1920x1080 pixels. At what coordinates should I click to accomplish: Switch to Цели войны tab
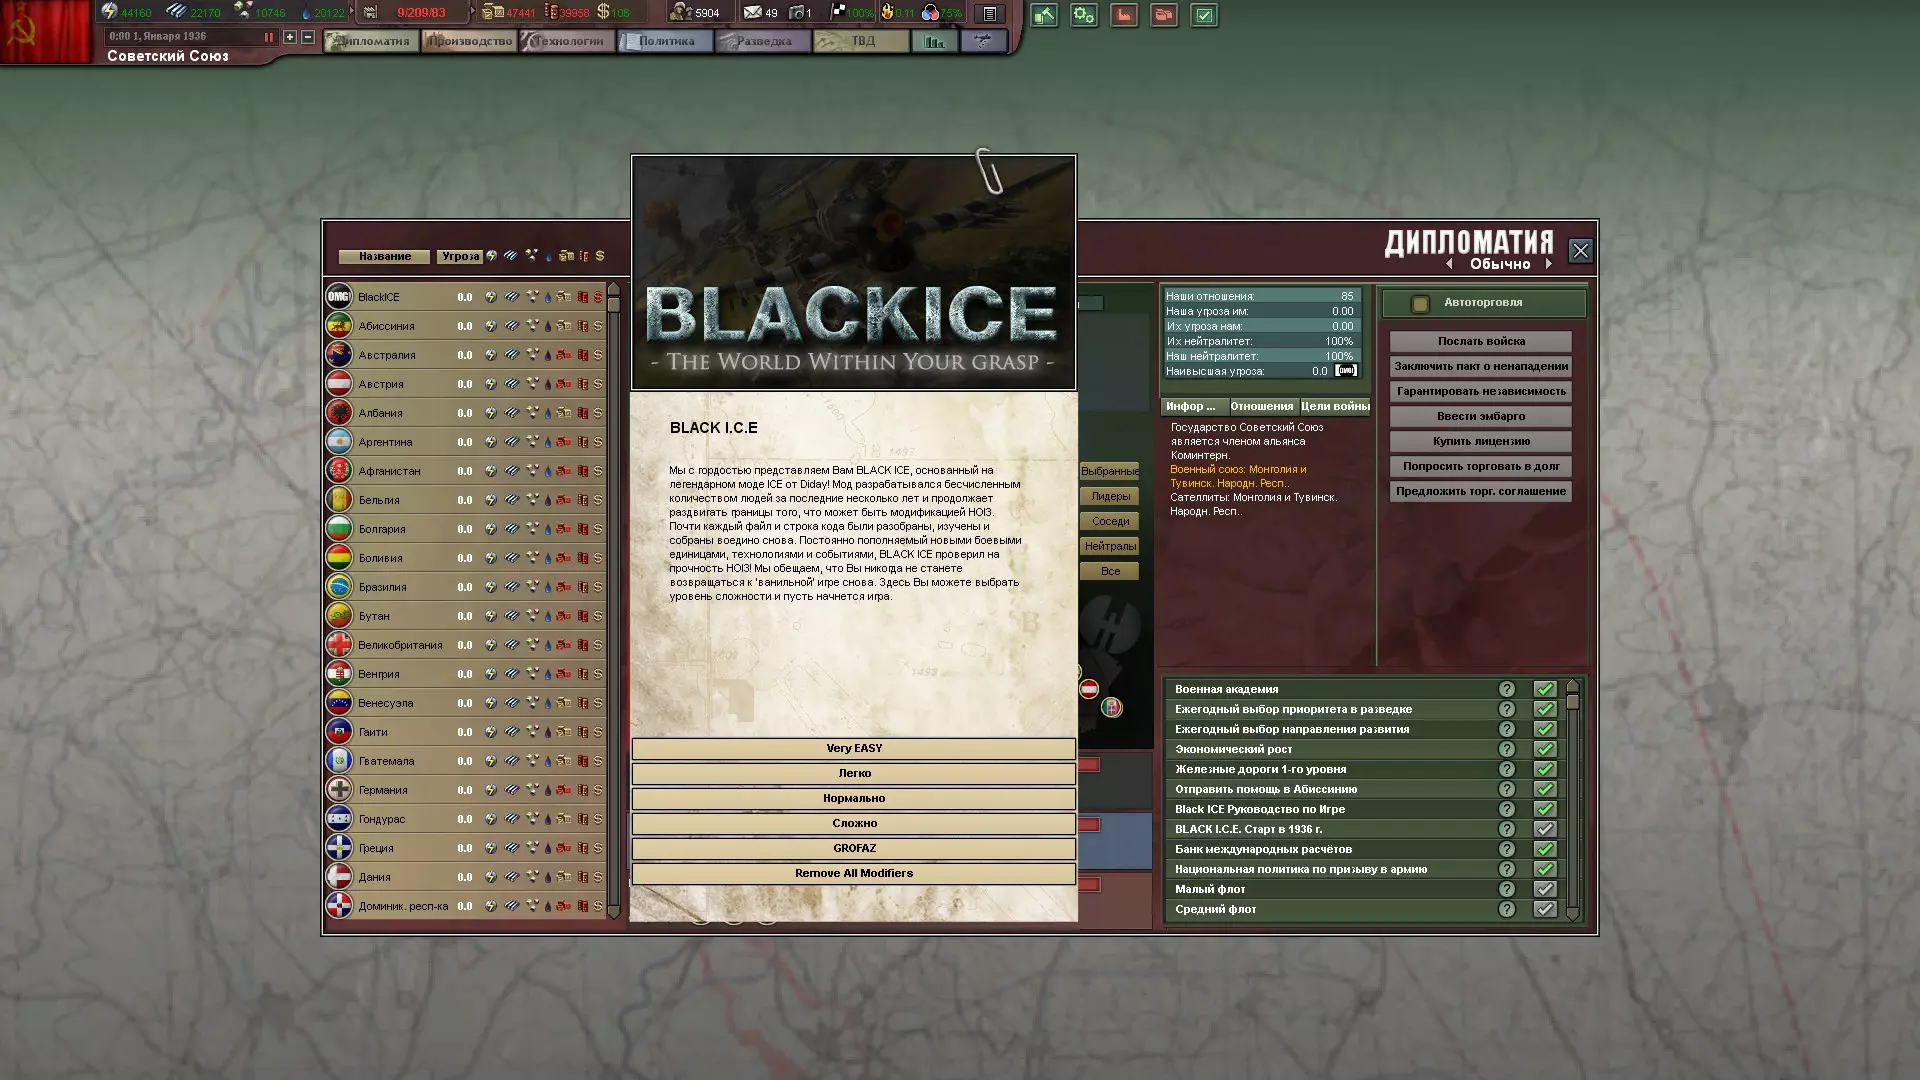tap(1334, 406)
